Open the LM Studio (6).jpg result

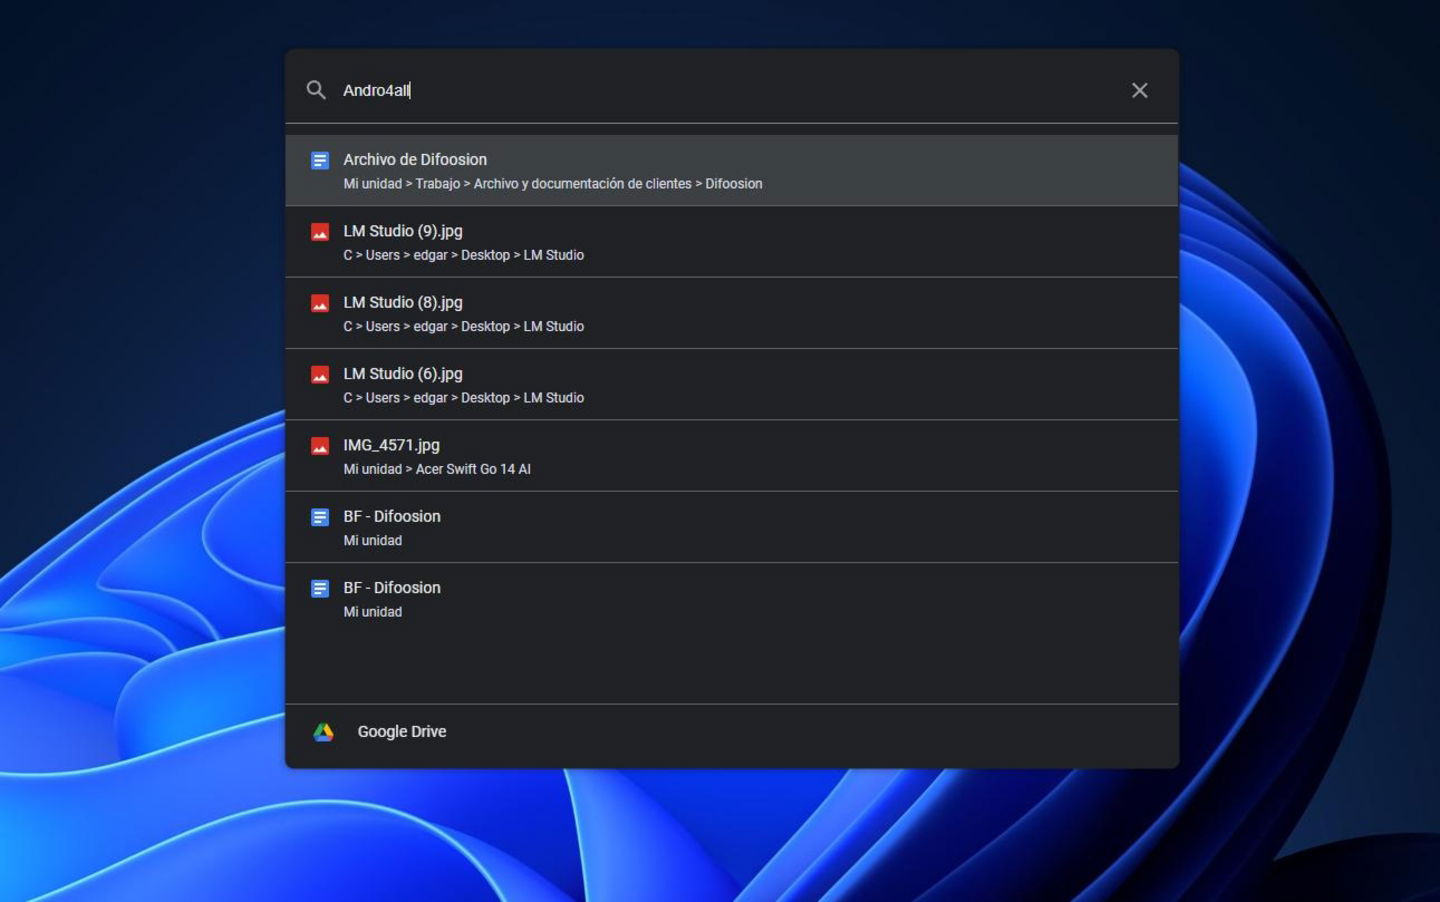click(x=732, y=385)
